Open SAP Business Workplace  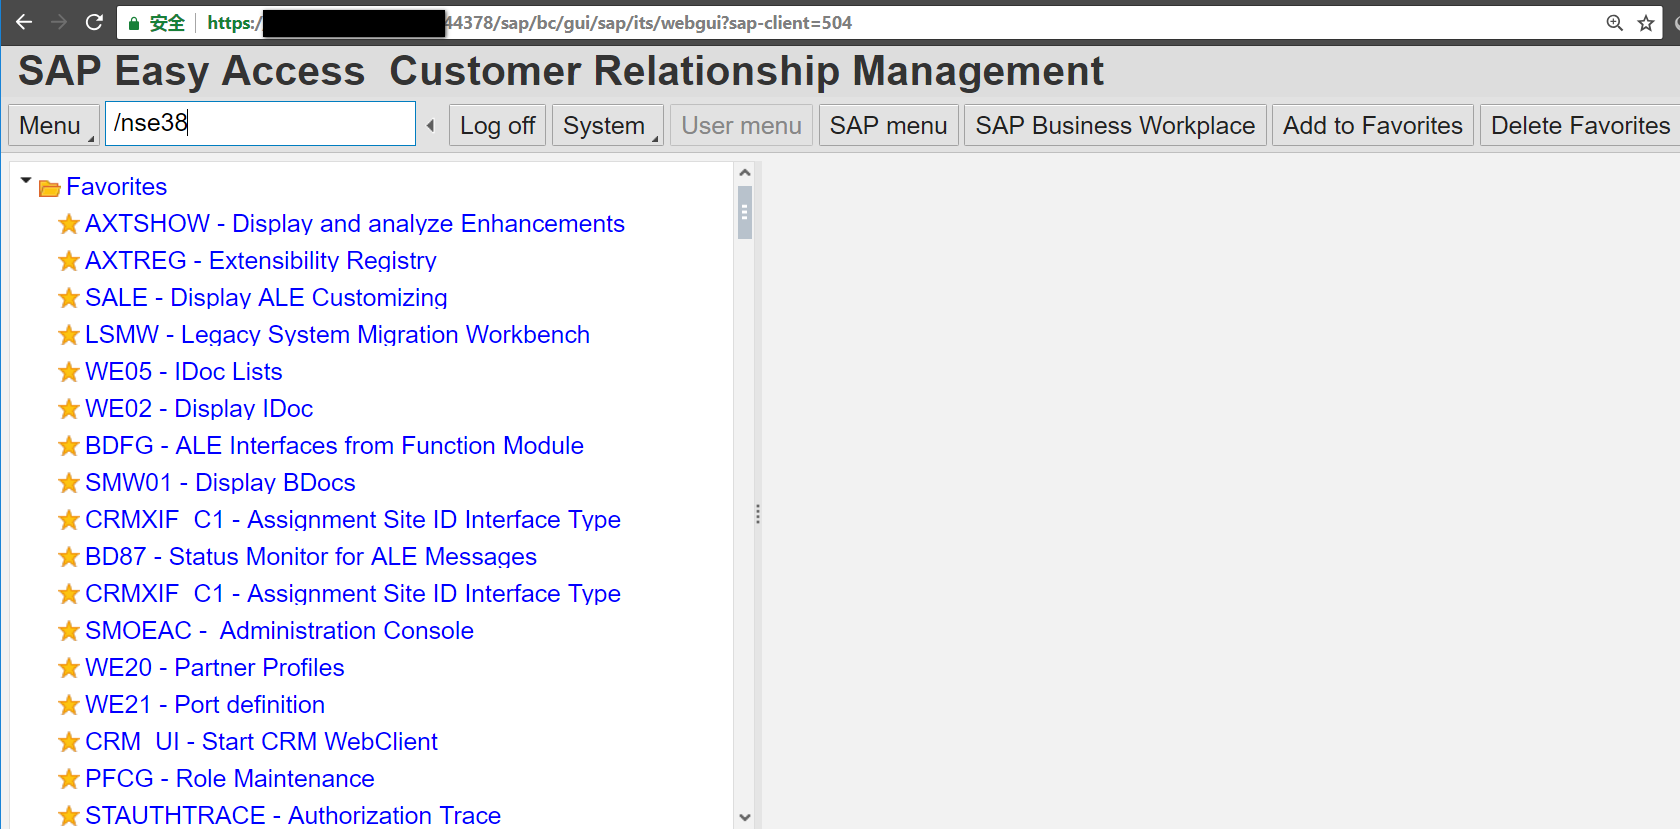pyautogui.click(x=1115, y=125)
